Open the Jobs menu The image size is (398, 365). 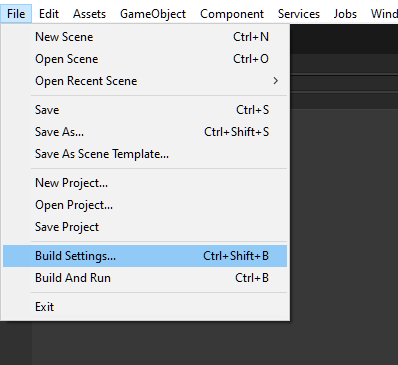click(345, 14)
